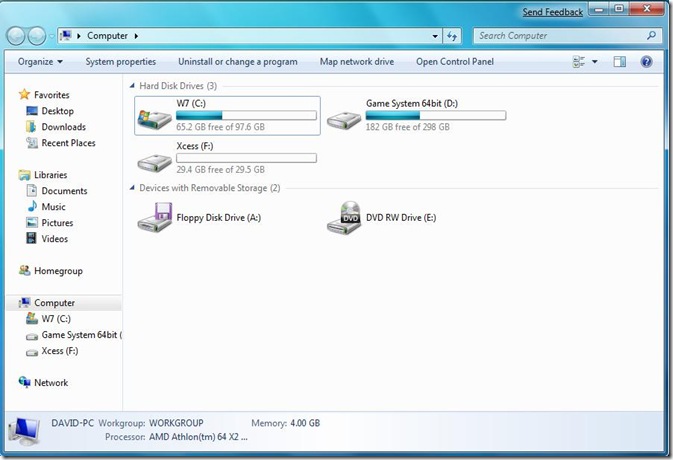673x460 pixels.
Task: Click the Documents library icon
Action: (x=32, y=191)
